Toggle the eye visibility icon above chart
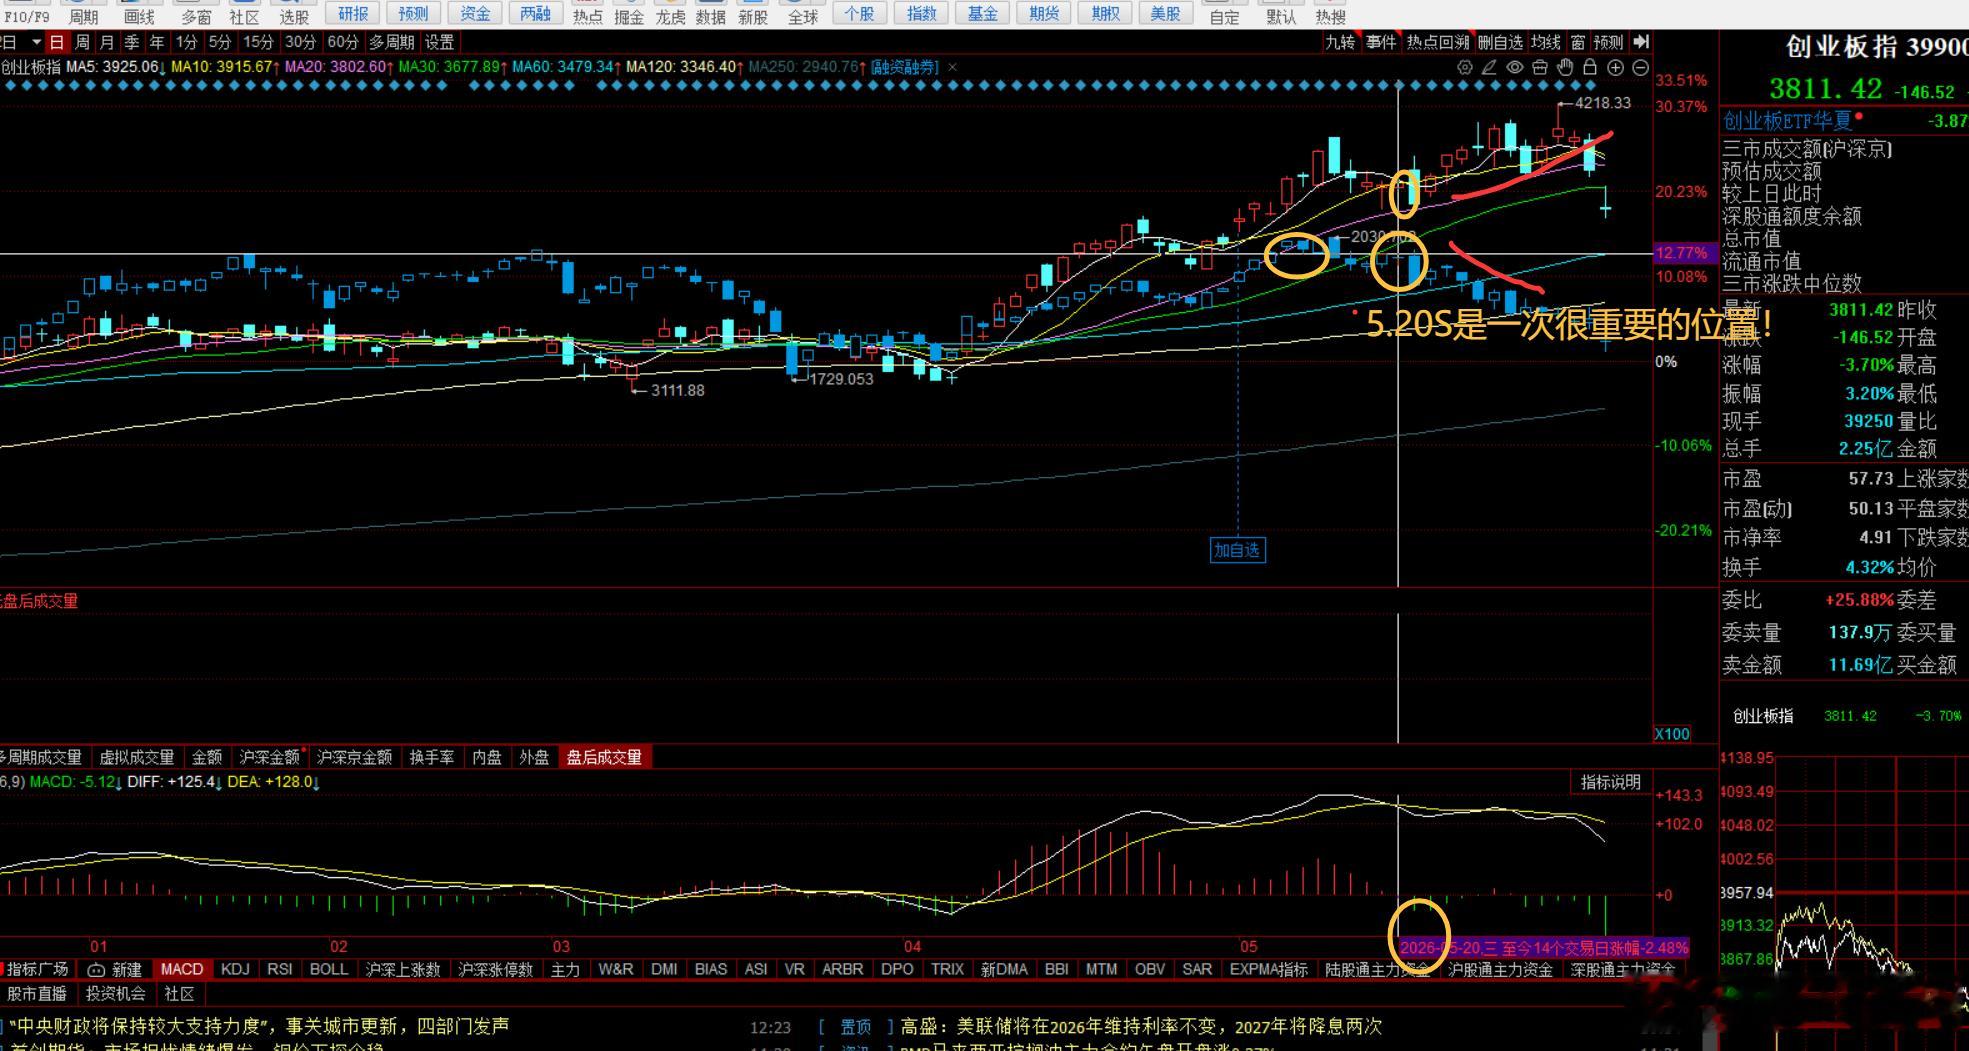This screenshot has width=1969, height=1051. 1515,67
